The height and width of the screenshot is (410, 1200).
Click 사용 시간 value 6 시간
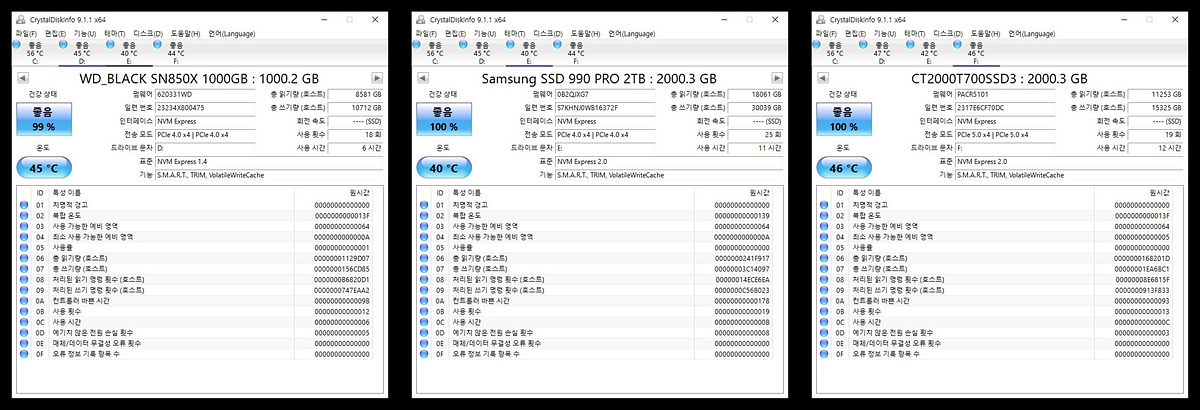click(355, 147)
